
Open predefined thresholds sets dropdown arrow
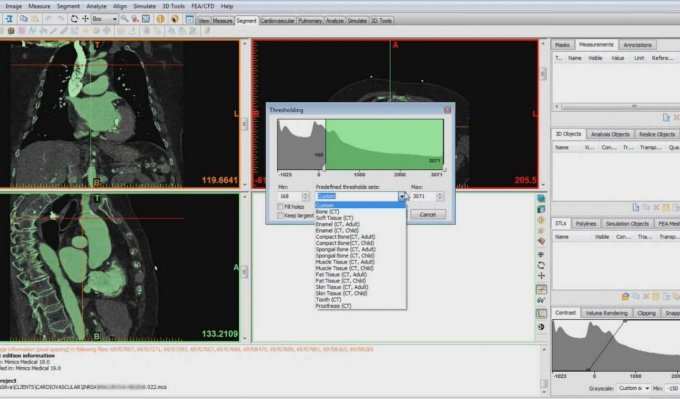pos(402,196)
